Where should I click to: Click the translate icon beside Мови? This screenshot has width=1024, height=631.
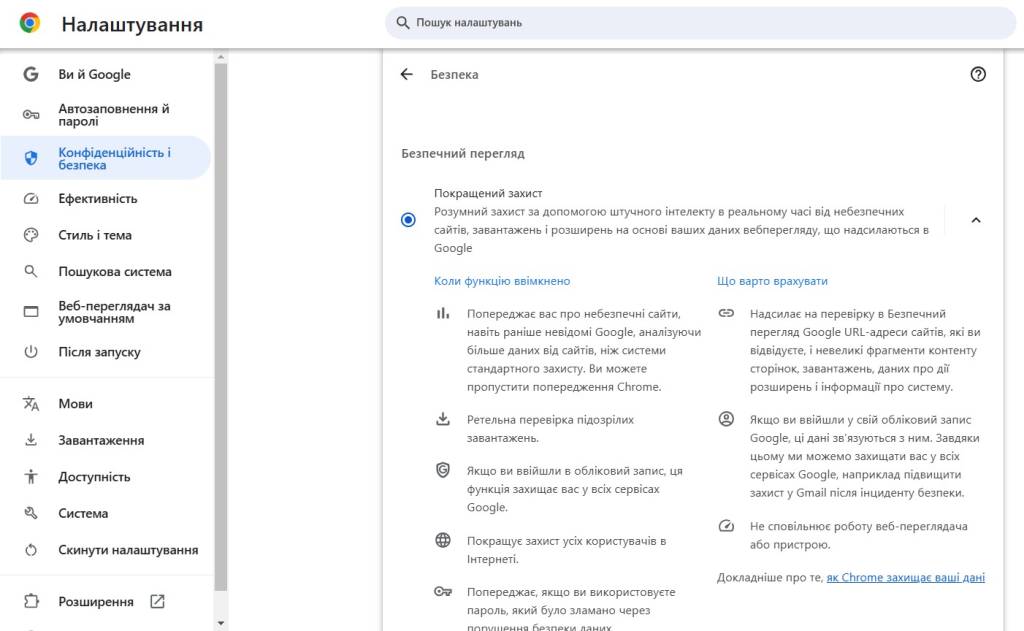31,404
